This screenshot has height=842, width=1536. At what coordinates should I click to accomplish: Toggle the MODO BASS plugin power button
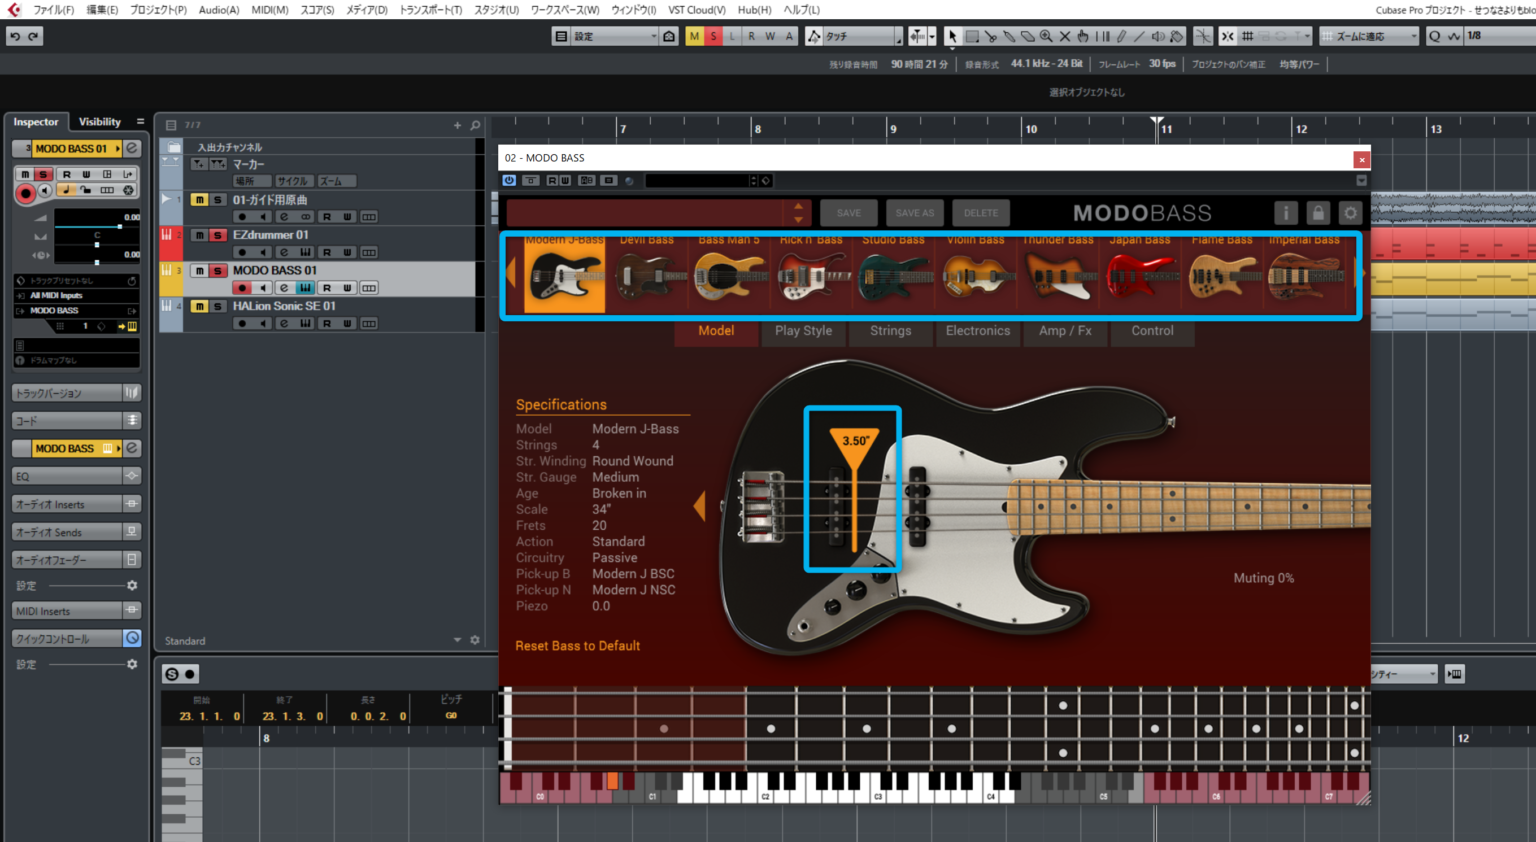click(509, 180)
